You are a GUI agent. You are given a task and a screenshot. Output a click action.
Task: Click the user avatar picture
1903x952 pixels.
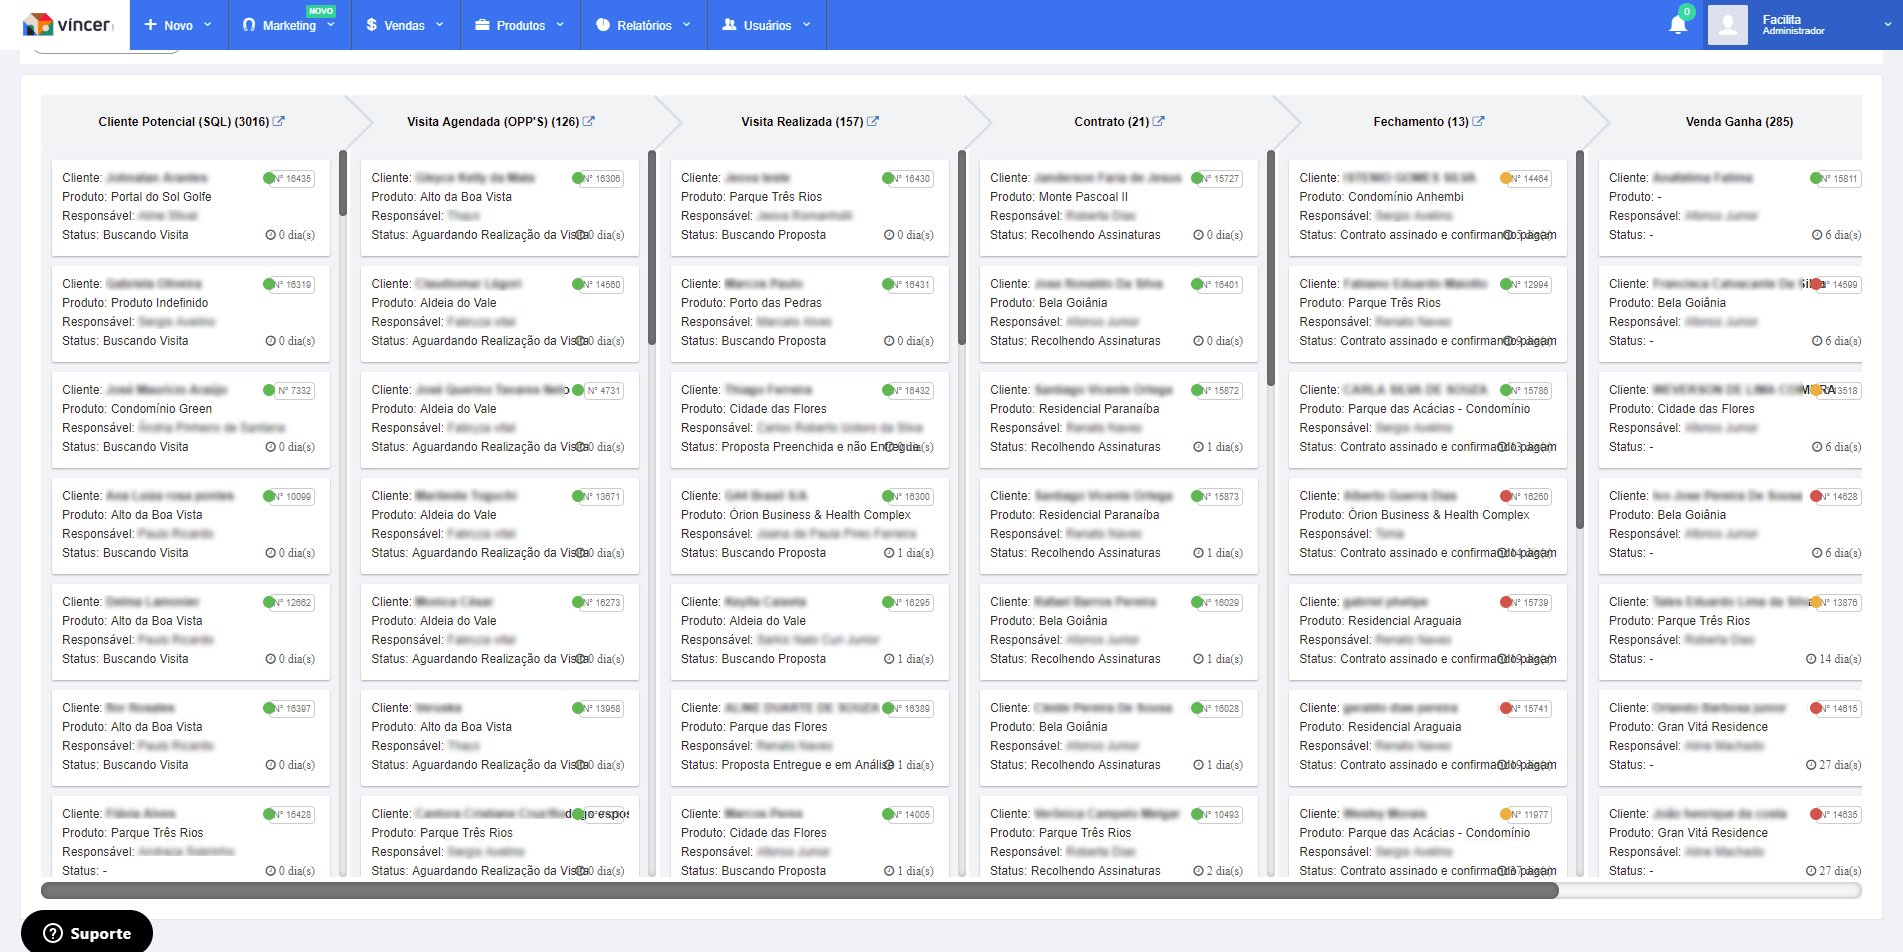pos(1727,25)
